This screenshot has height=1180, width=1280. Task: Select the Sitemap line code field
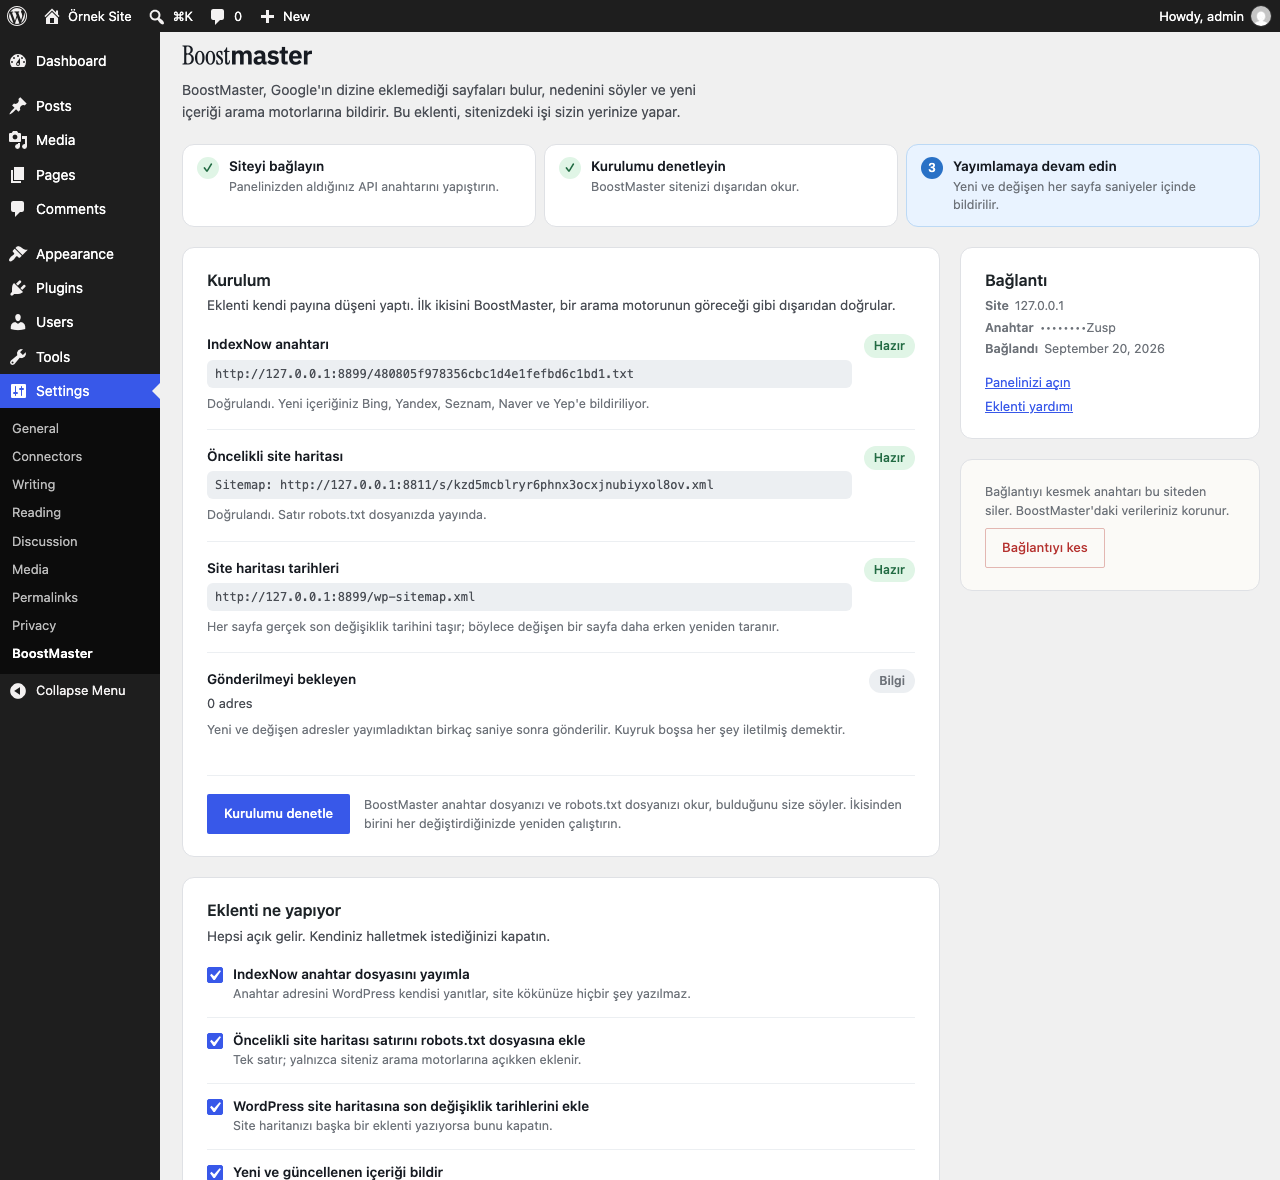pos(529,485)
